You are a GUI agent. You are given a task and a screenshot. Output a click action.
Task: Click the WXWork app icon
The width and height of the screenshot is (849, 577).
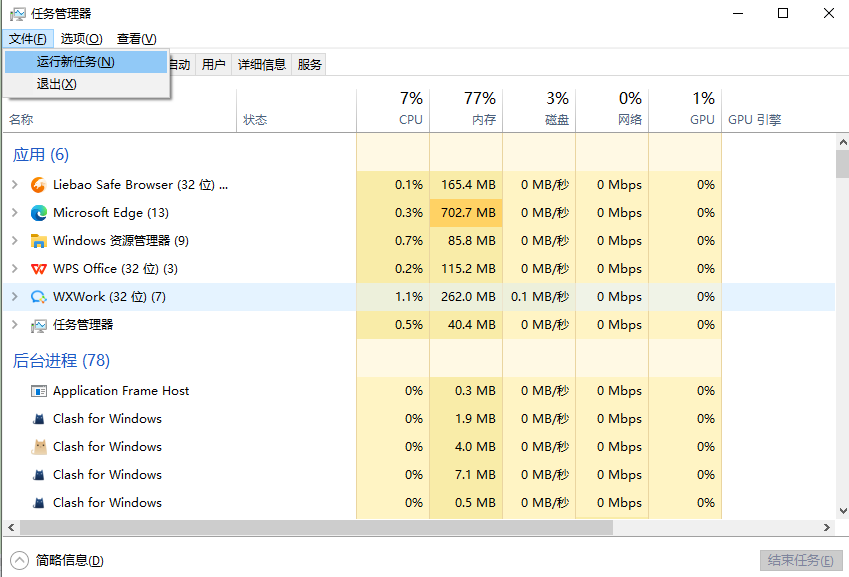coord(39,297)
